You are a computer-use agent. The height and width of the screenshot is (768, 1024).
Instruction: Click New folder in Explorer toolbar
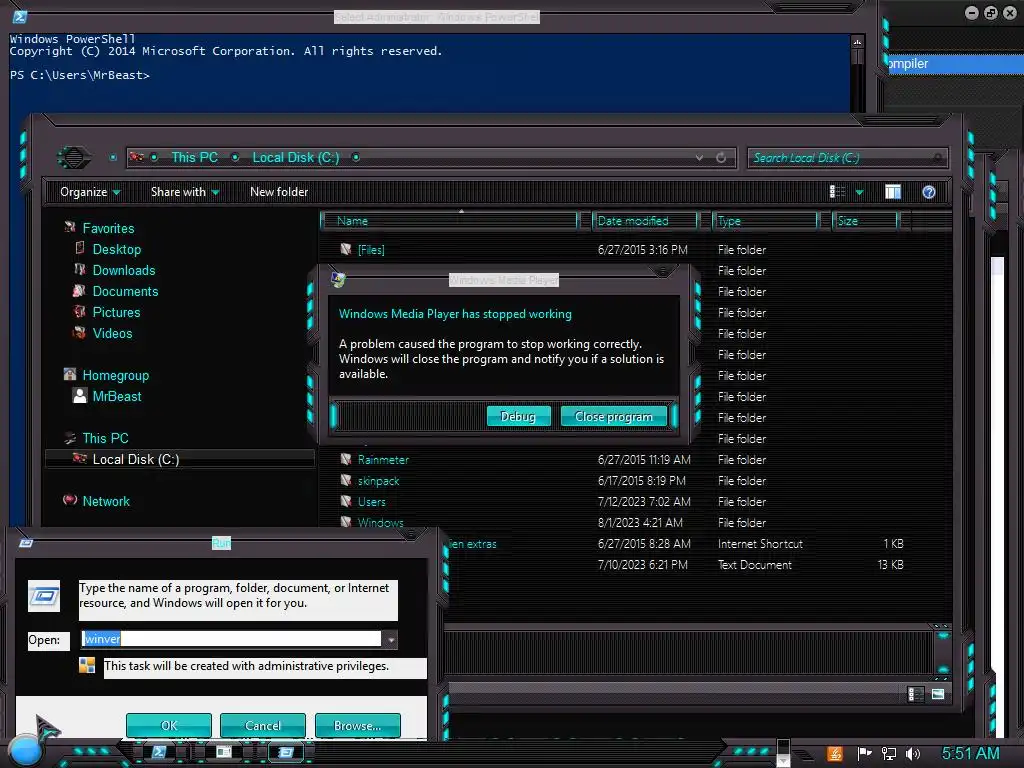(x=279, y=192)
